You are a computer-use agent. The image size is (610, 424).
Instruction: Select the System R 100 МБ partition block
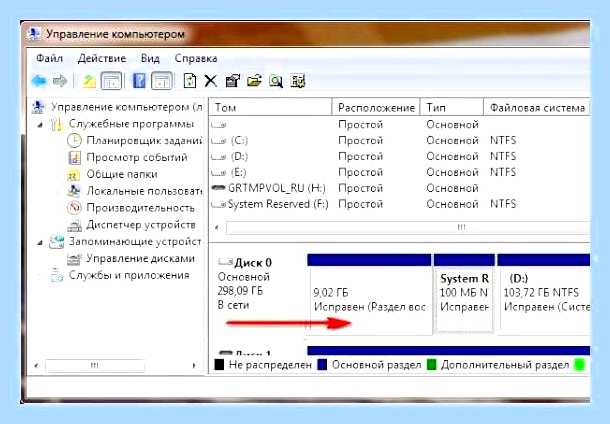click(x=464, y=294)
